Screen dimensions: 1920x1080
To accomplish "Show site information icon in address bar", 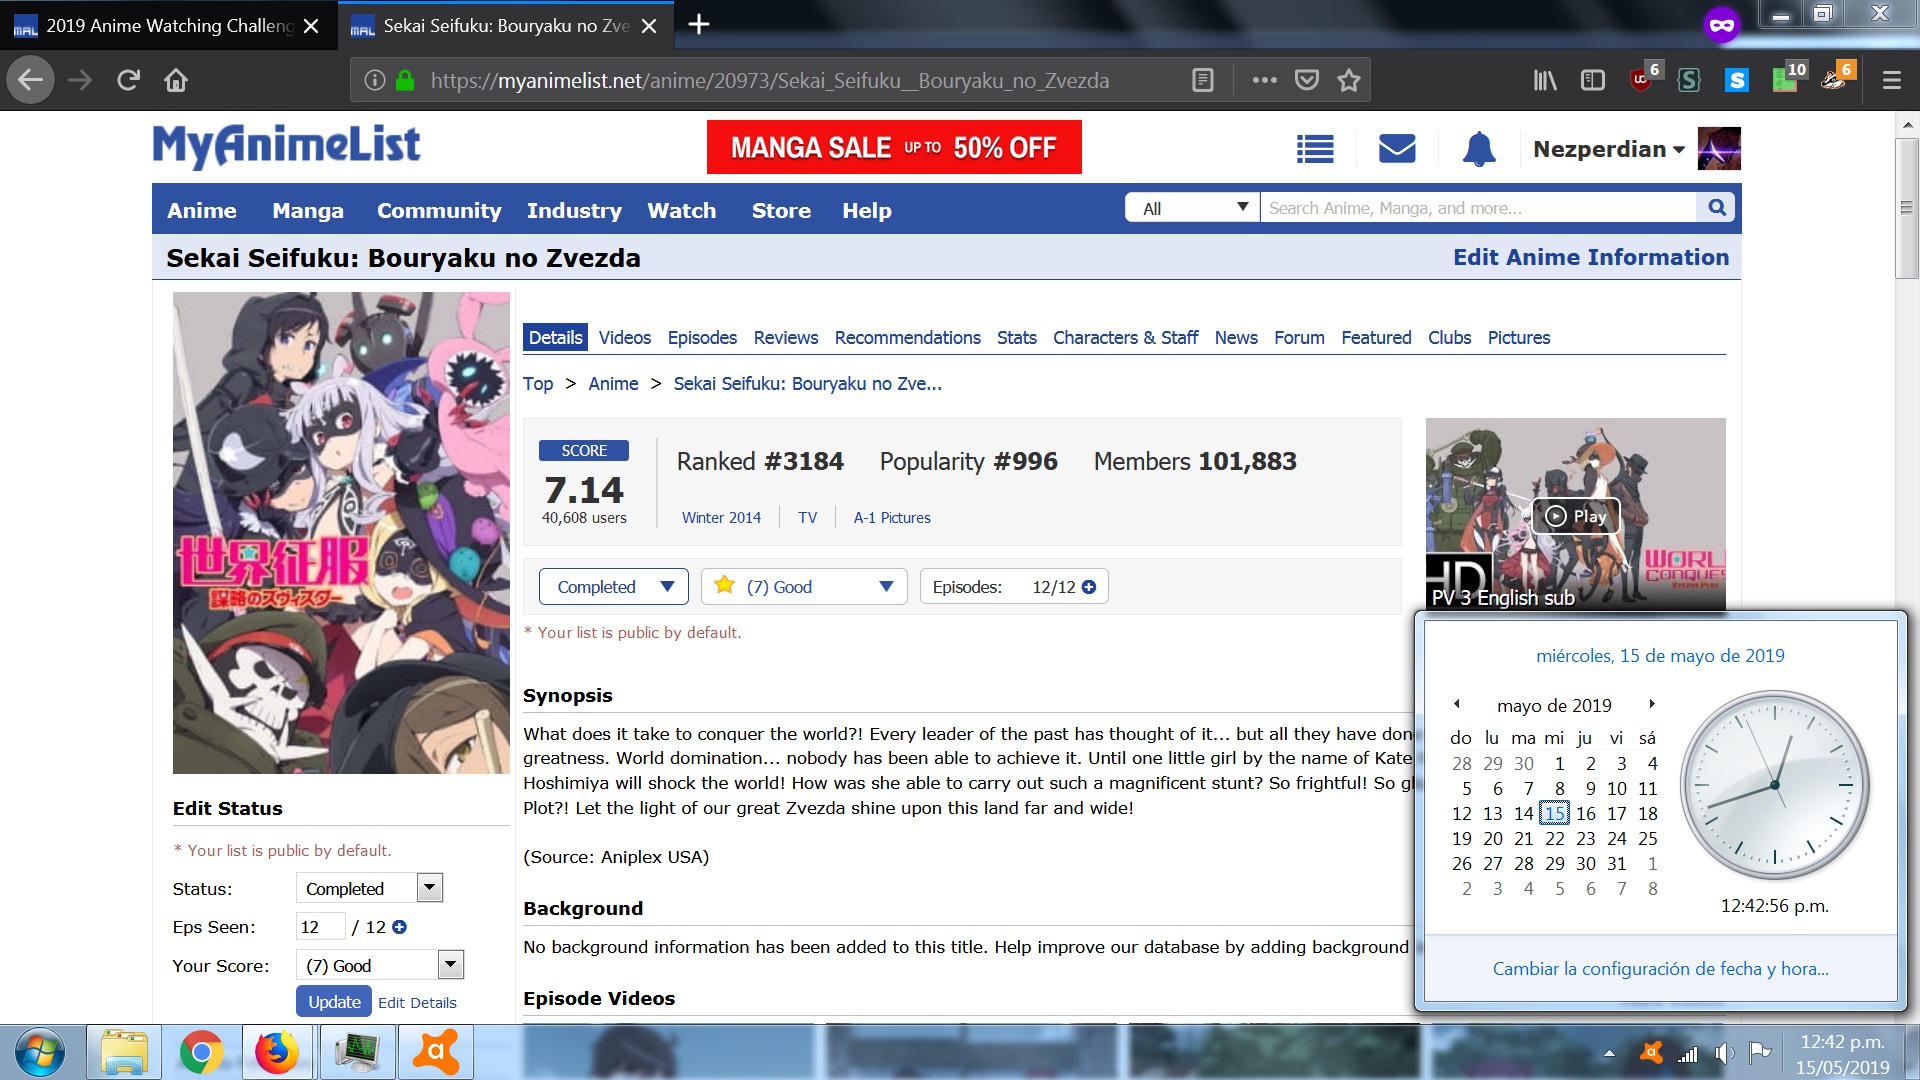I will [x=375, y=80].
